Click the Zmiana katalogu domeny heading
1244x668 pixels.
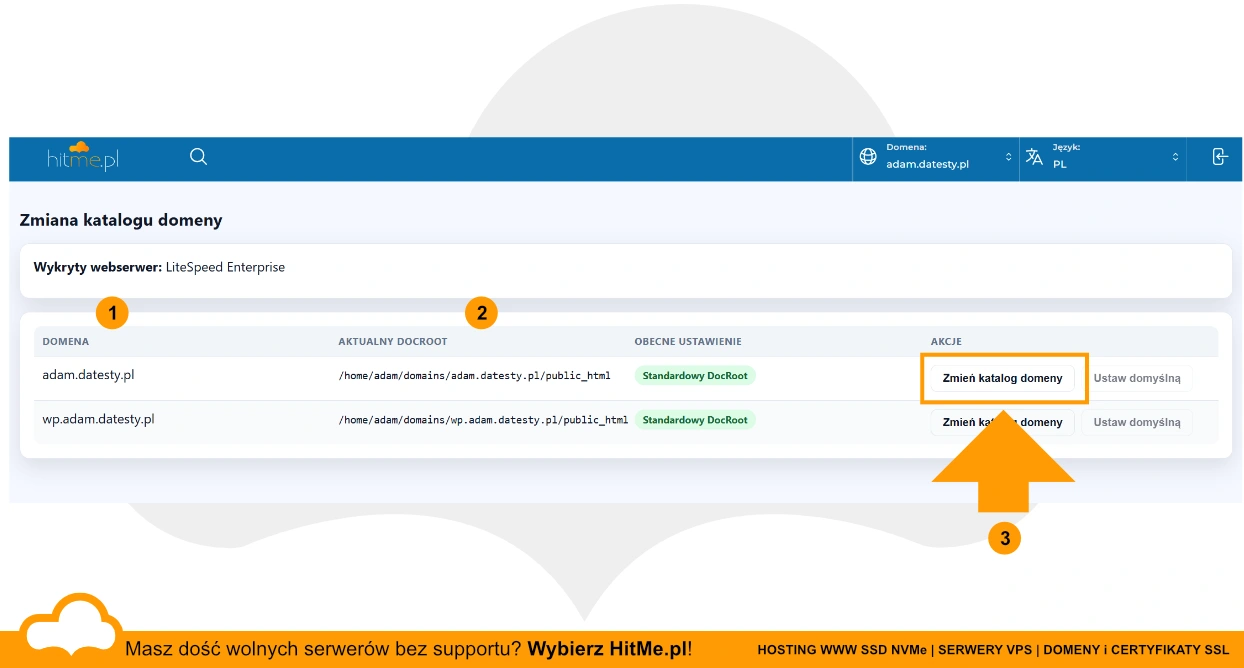tap(121, 220)
